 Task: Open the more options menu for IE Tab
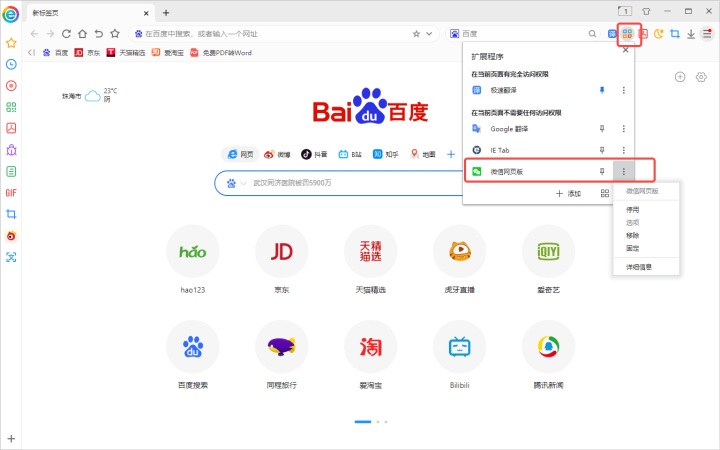[x=624, y=150]
